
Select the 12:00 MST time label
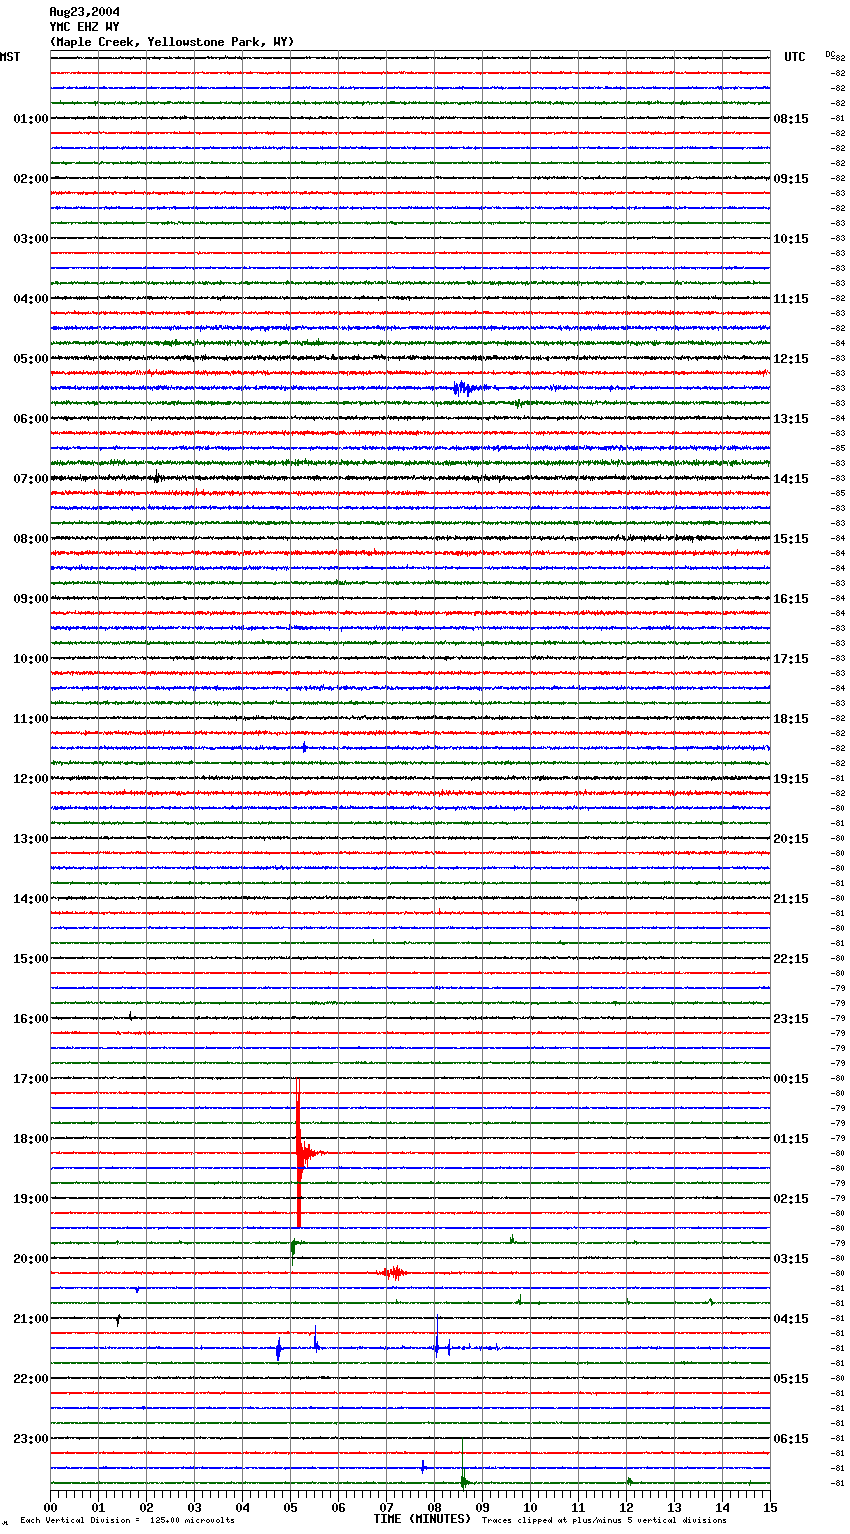(x=31, y=779)
